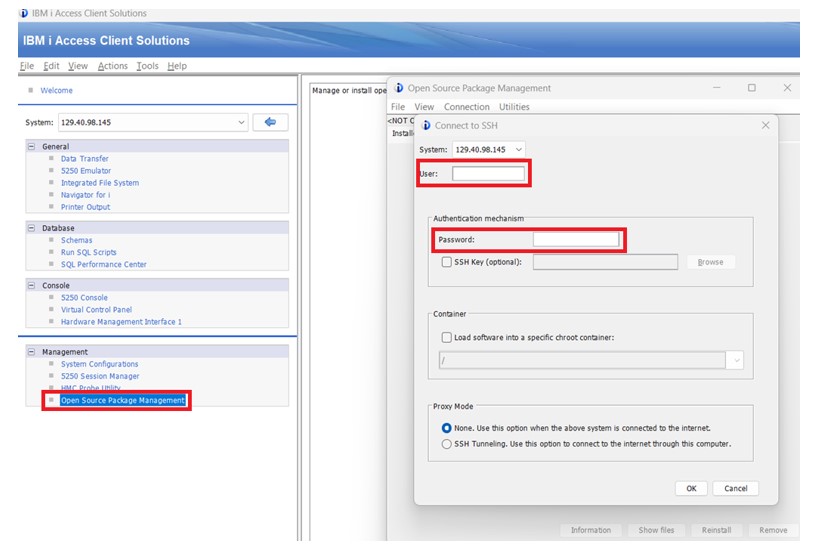Open the 5250 Console
Screen dimensions: 821x560
click(84, 297)
